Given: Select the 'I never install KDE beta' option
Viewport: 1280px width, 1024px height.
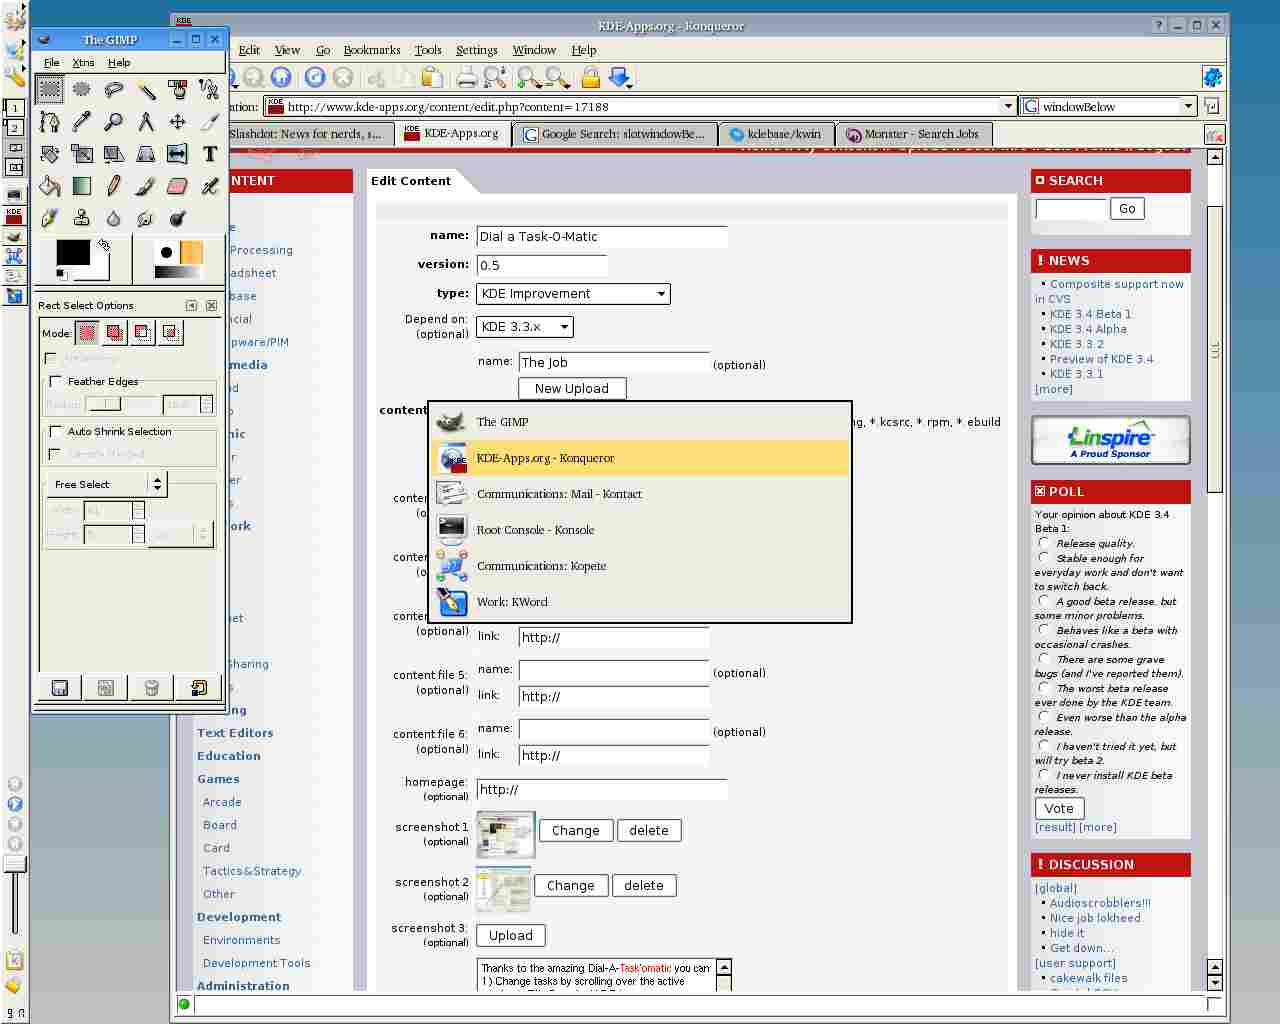Looking at the screenshot, I should [1044, 775].
